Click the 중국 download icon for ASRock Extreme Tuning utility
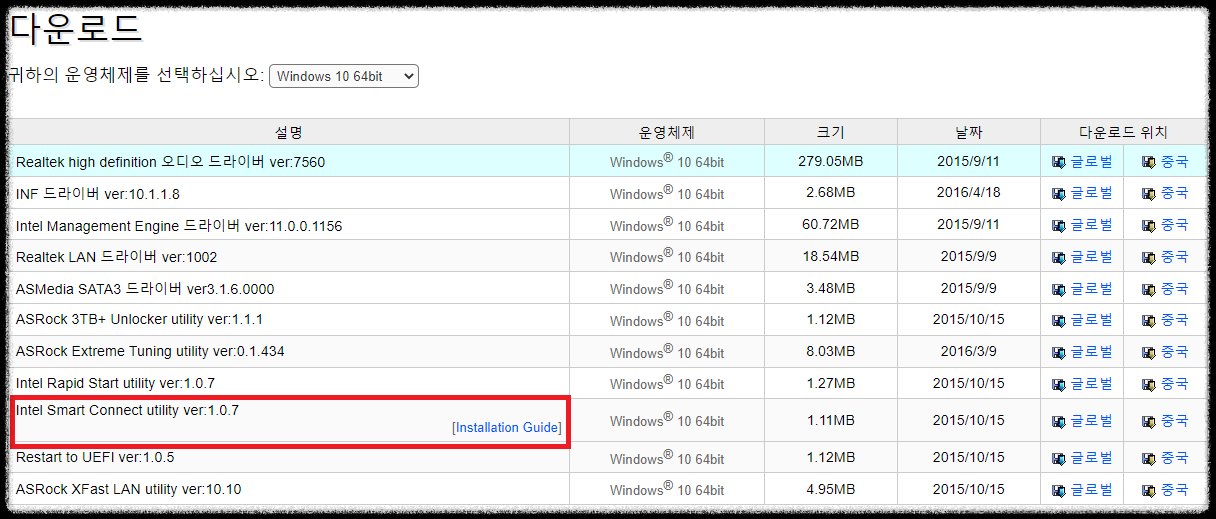 click(1149, 352)
